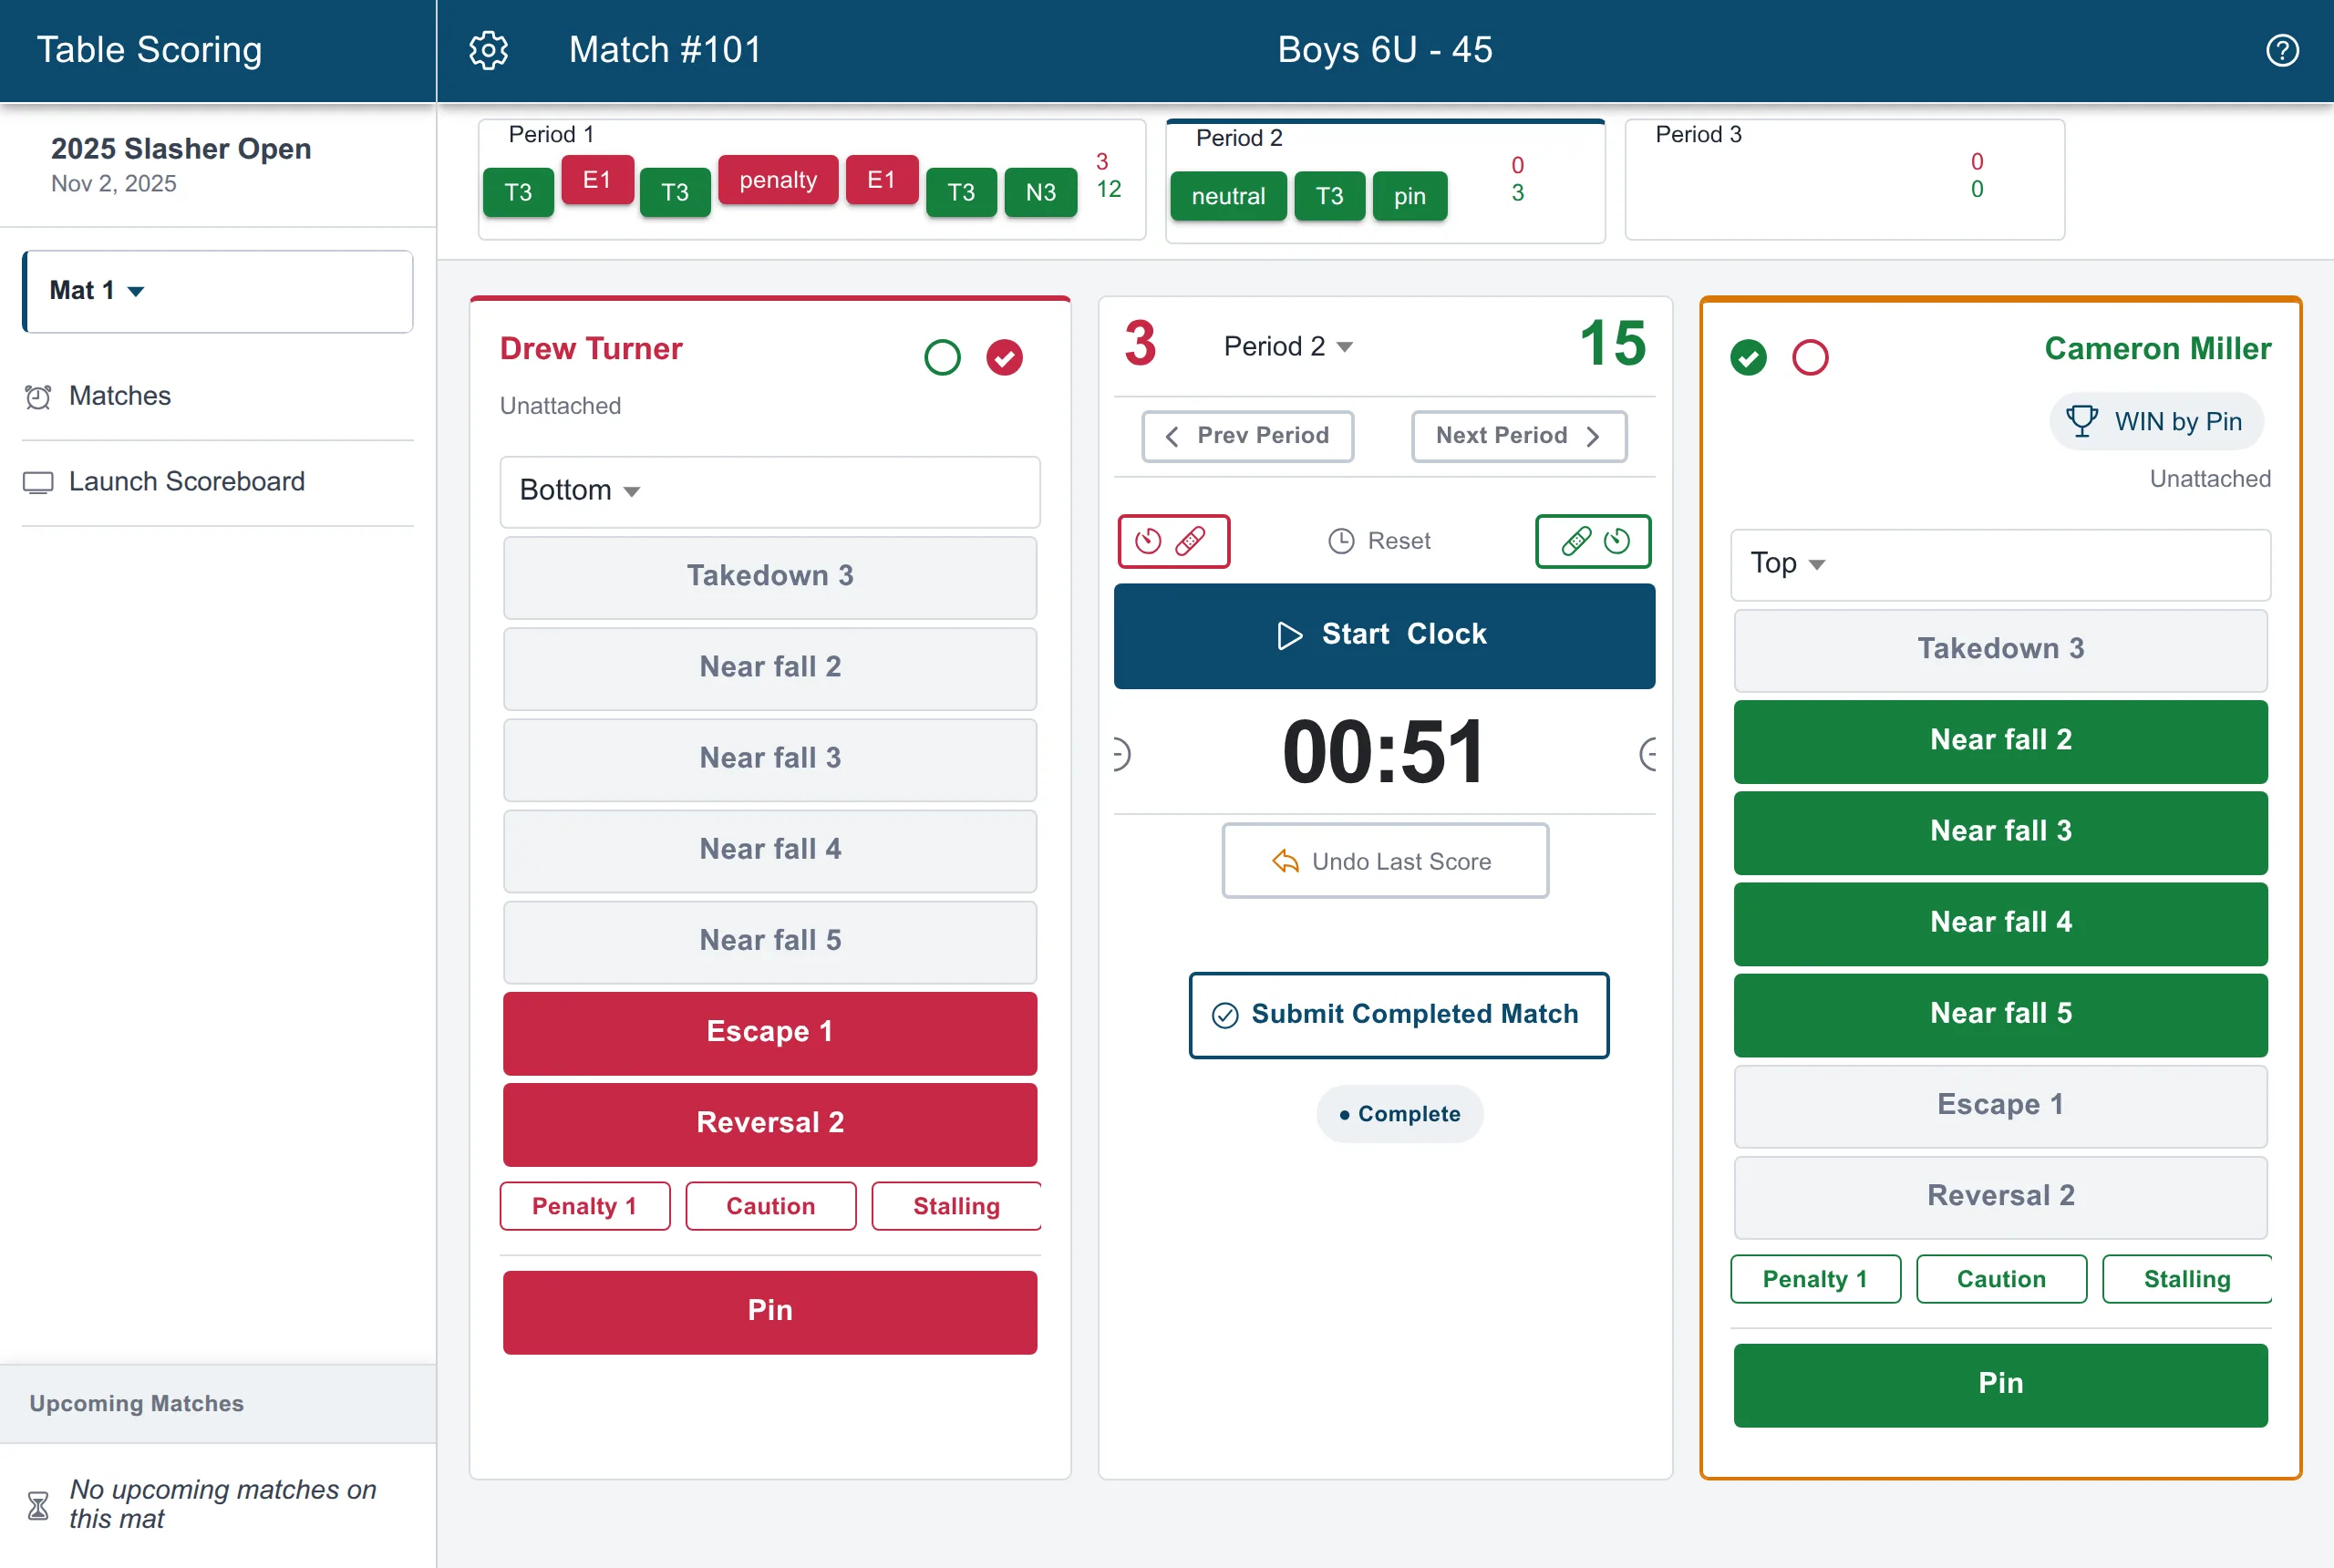Open settings gear in header
The width and height of the screenshot is (2334, 1568).
click(488, 50)
